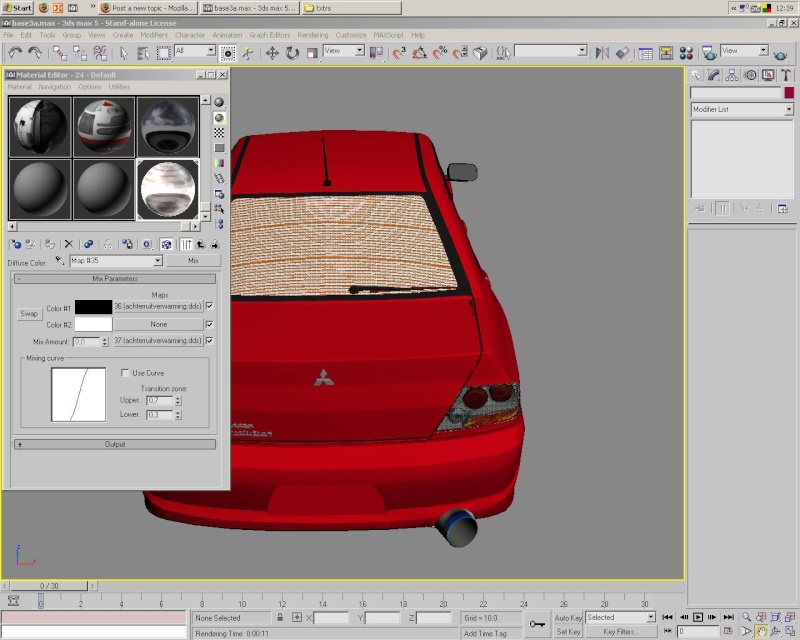Toggle the Percent Snap icon
This screenshot has width=800, height=640.
(x=439, y=53)
